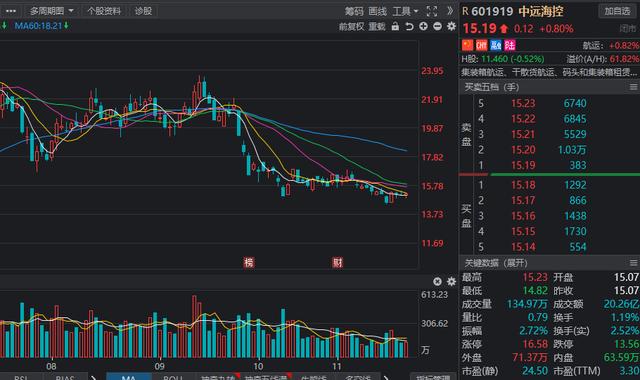Click sell volume 1.03万 value
640x380 pixels.
pyautogui.click(x=572, y=150)
